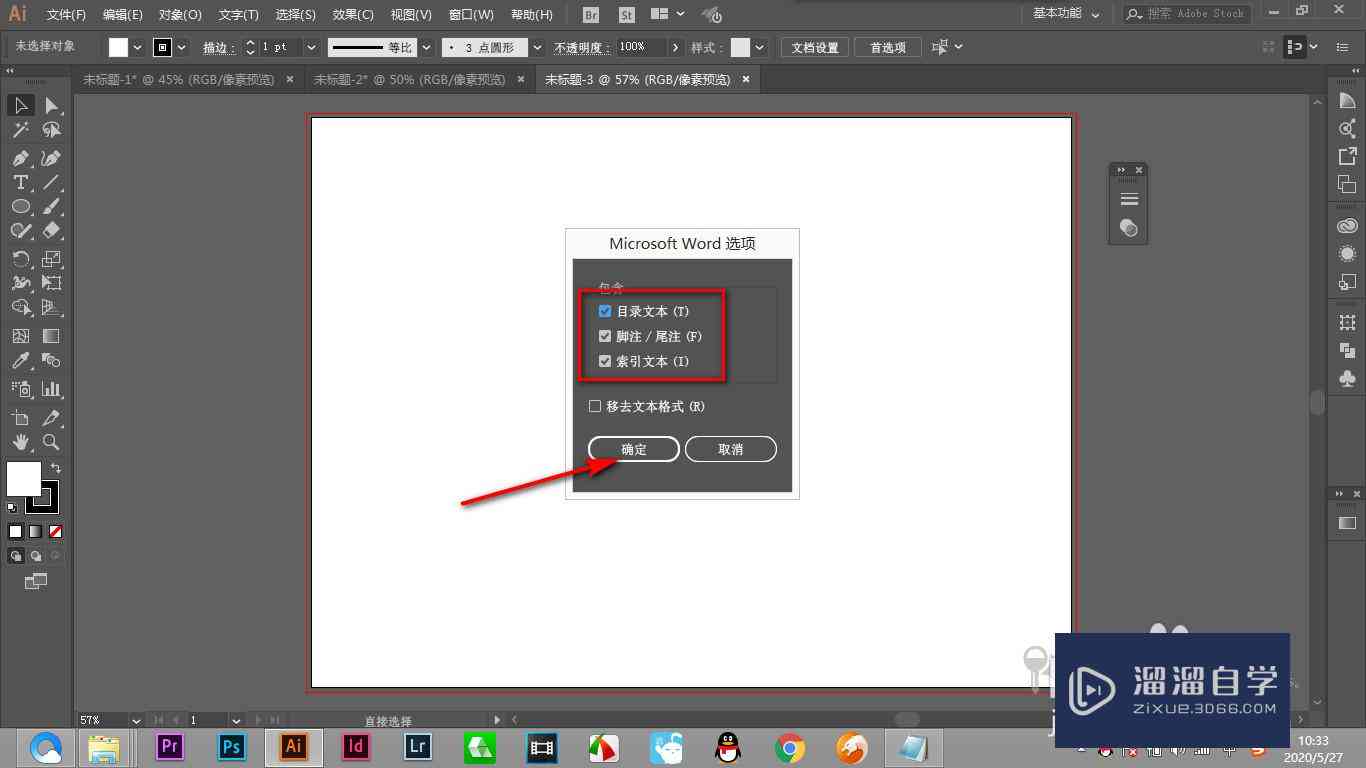Set the None color (red slash) swatch
1366x768 pixels.
coord(56,532)
